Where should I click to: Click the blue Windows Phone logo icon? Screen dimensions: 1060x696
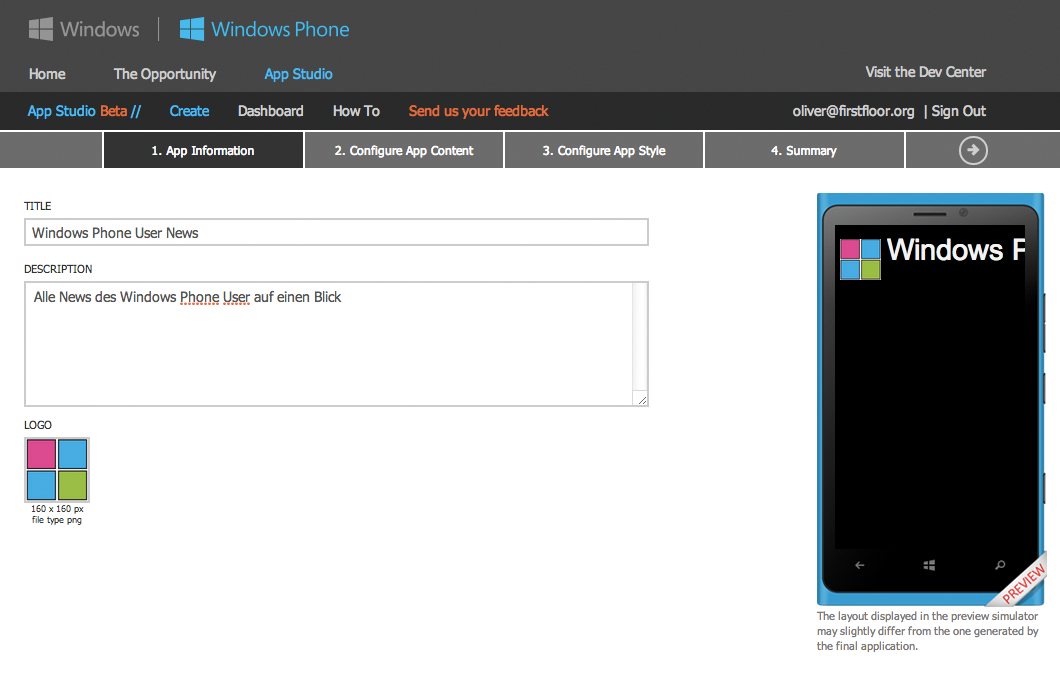[x=192, y=29]
